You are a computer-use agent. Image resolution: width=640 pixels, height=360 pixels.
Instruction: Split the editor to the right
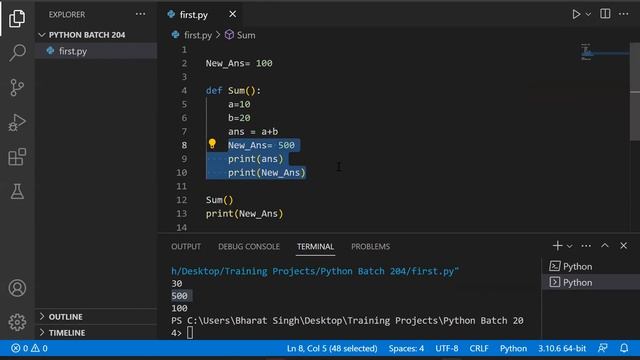click(x=605, y=14)
